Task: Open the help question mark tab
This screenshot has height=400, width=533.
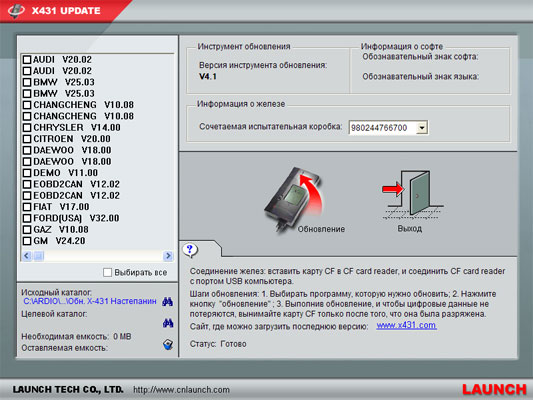Action: click(190, 250)
